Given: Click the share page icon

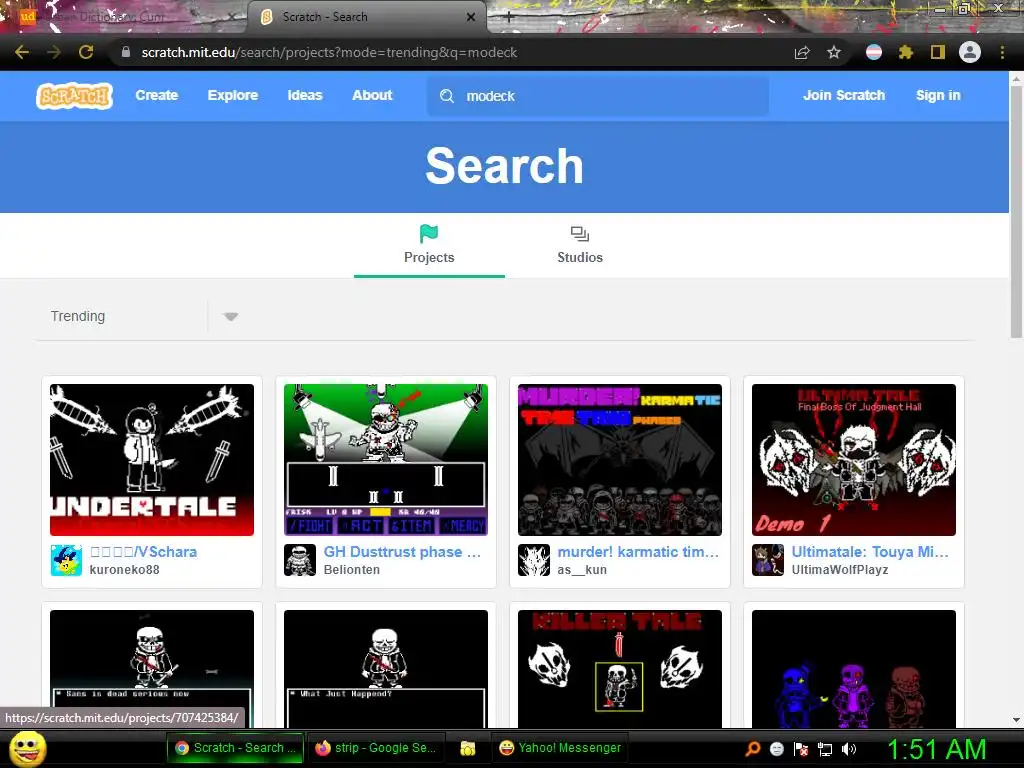Looking at the screenshot, I should click(x=802, y=52).
